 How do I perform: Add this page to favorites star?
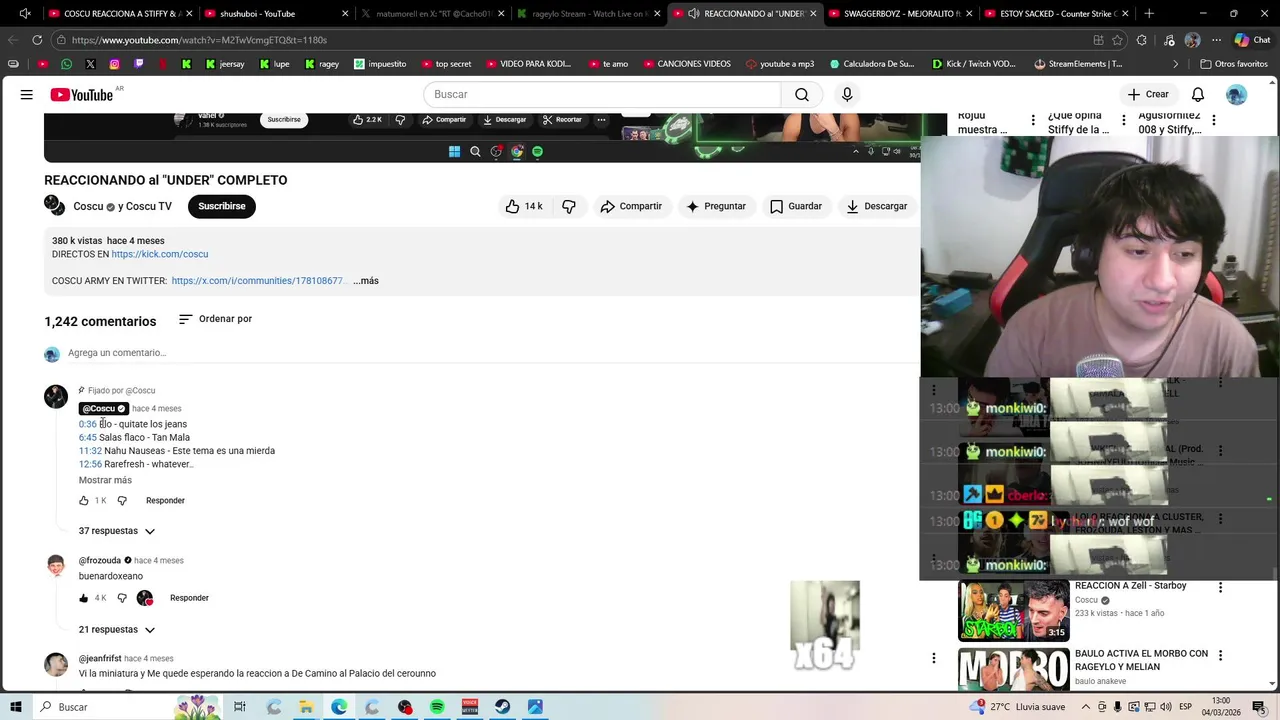tap(1117, 40)
